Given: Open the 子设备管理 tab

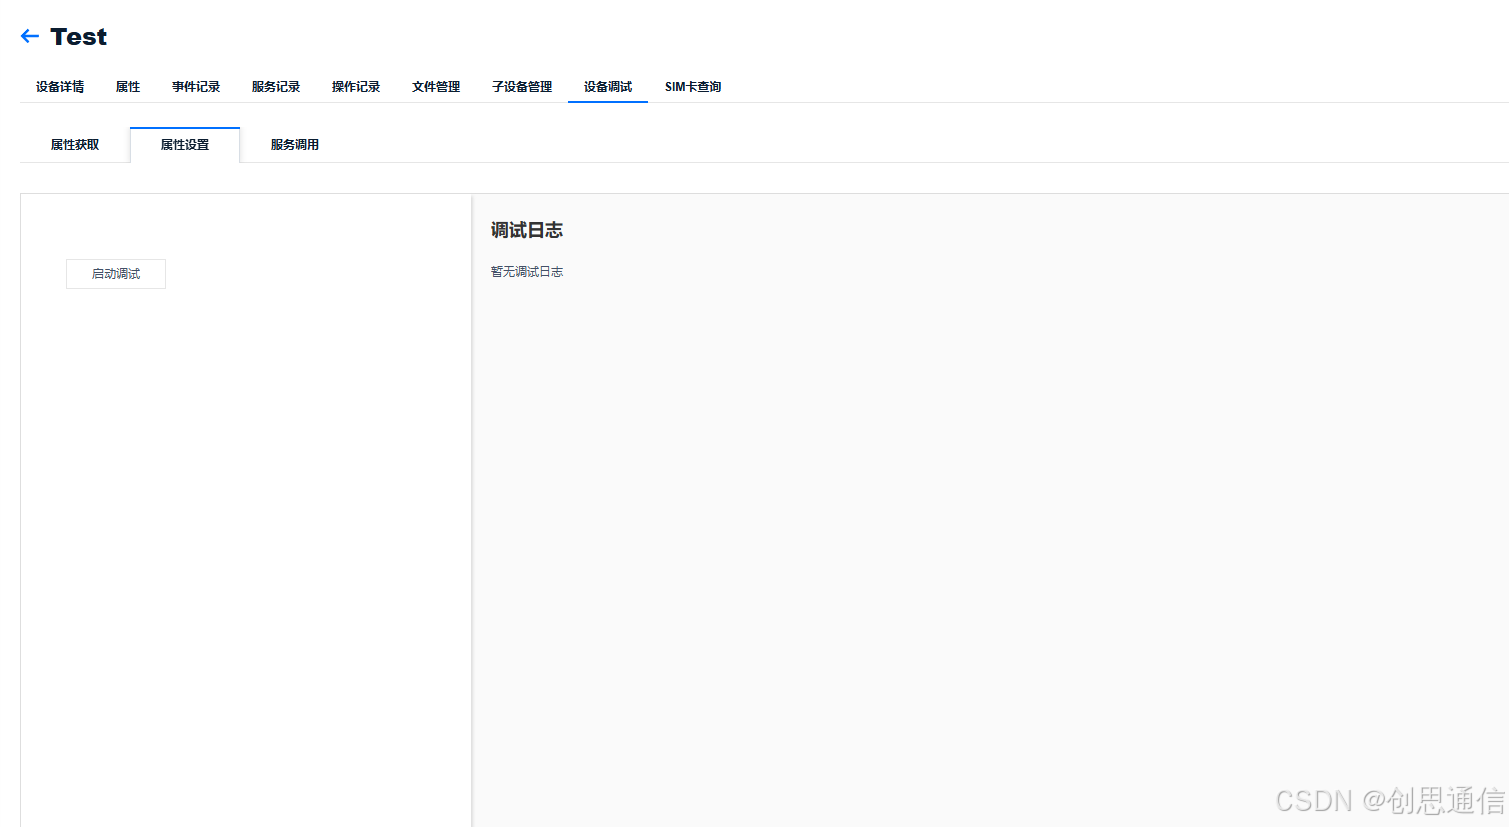Looking at the screenshot, I should 521,87.
